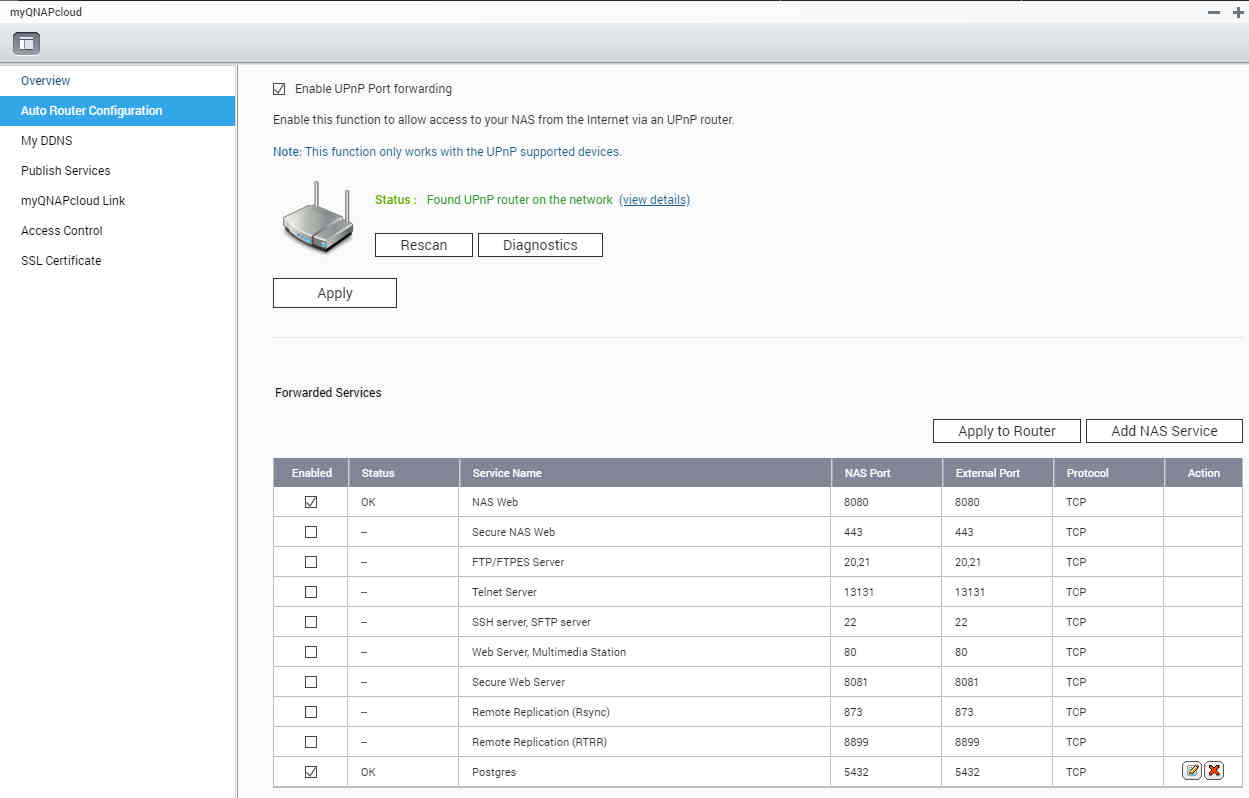This screenshot has width=1249, height=798.
Task: Click the plus icon in title bar
Action: [x=1238, y=12]
